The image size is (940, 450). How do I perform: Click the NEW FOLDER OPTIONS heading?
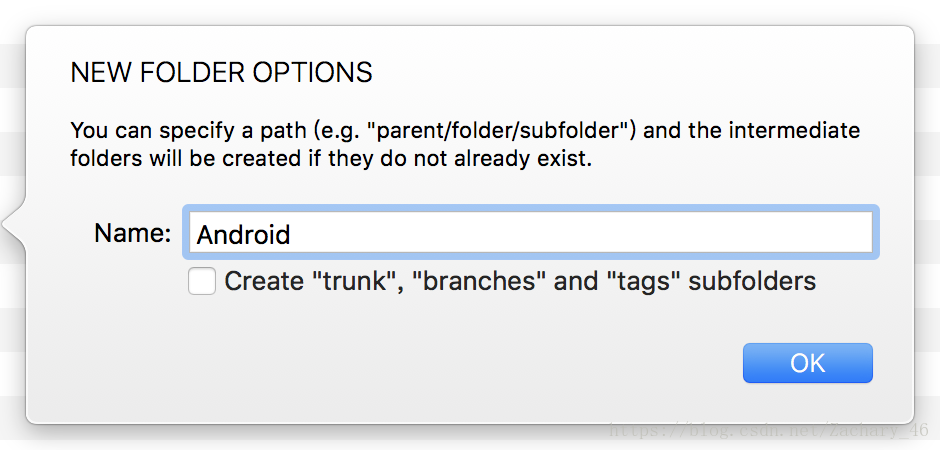tap(221, 73)
